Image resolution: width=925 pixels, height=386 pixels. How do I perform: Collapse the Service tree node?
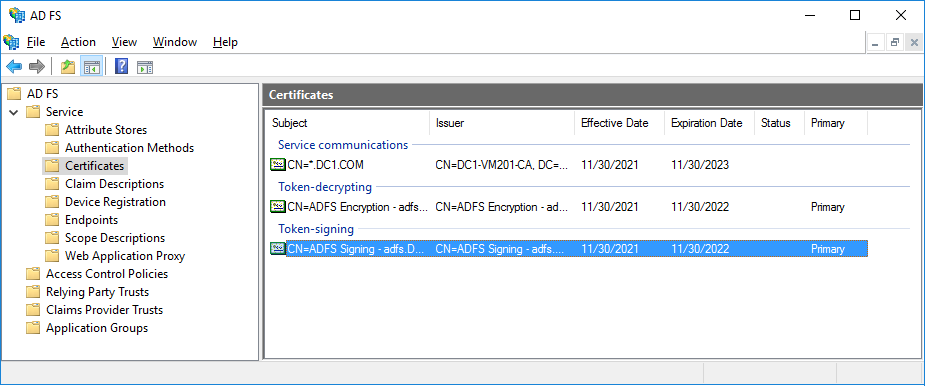click(x=14, y=112)
